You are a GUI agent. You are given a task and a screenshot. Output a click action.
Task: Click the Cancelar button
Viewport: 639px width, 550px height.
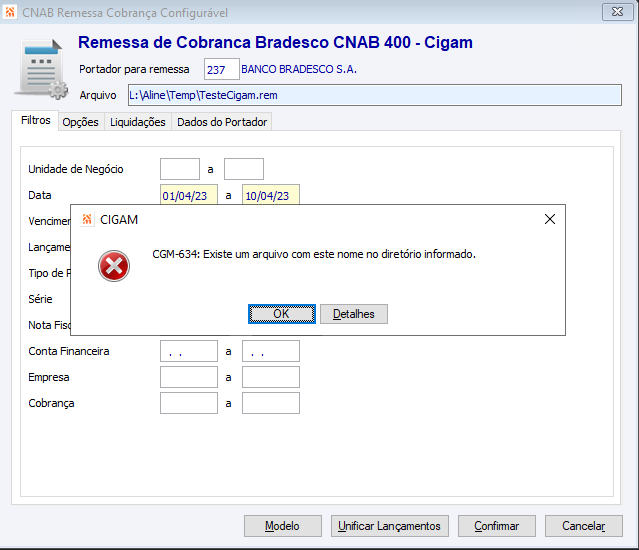[x=584, y=526]
